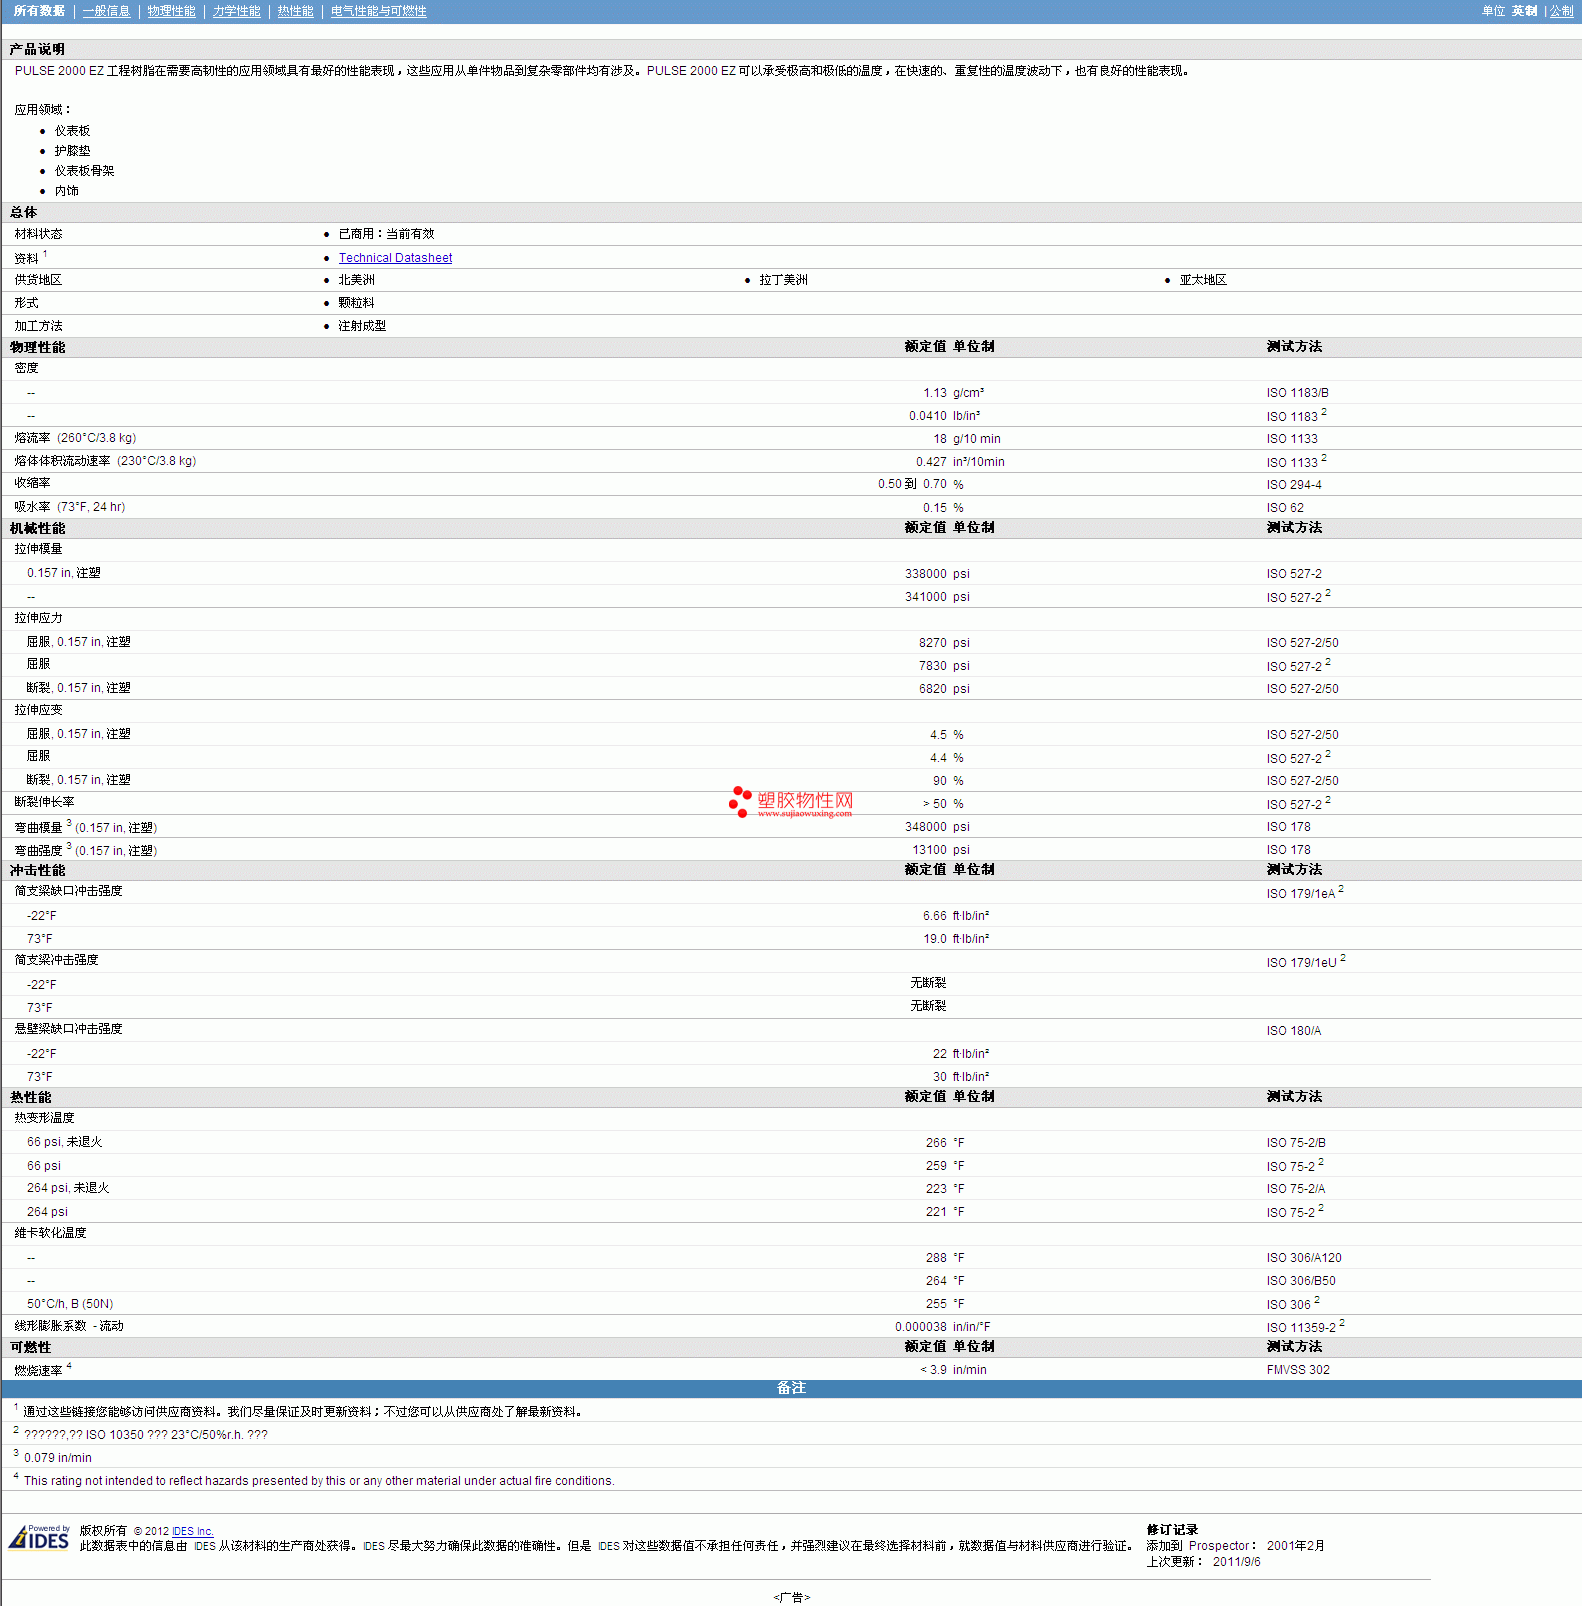This screenshot has width=1582, height=1606.
Task: Select the 0.079 in/min footnote
Action: coord(58,1458)
